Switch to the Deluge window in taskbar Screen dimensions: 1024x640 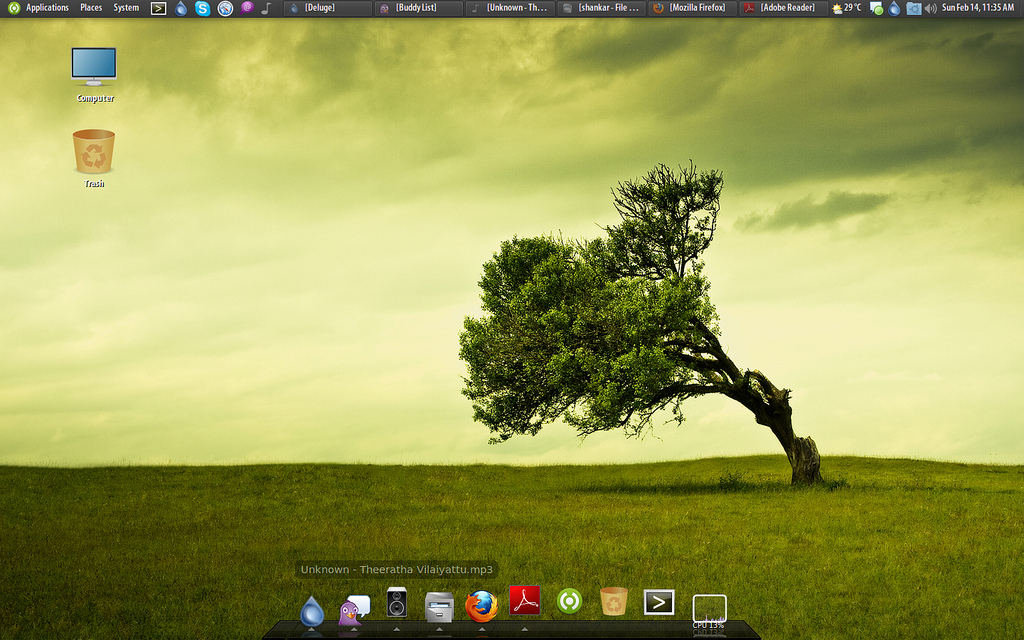click(328, 8)
